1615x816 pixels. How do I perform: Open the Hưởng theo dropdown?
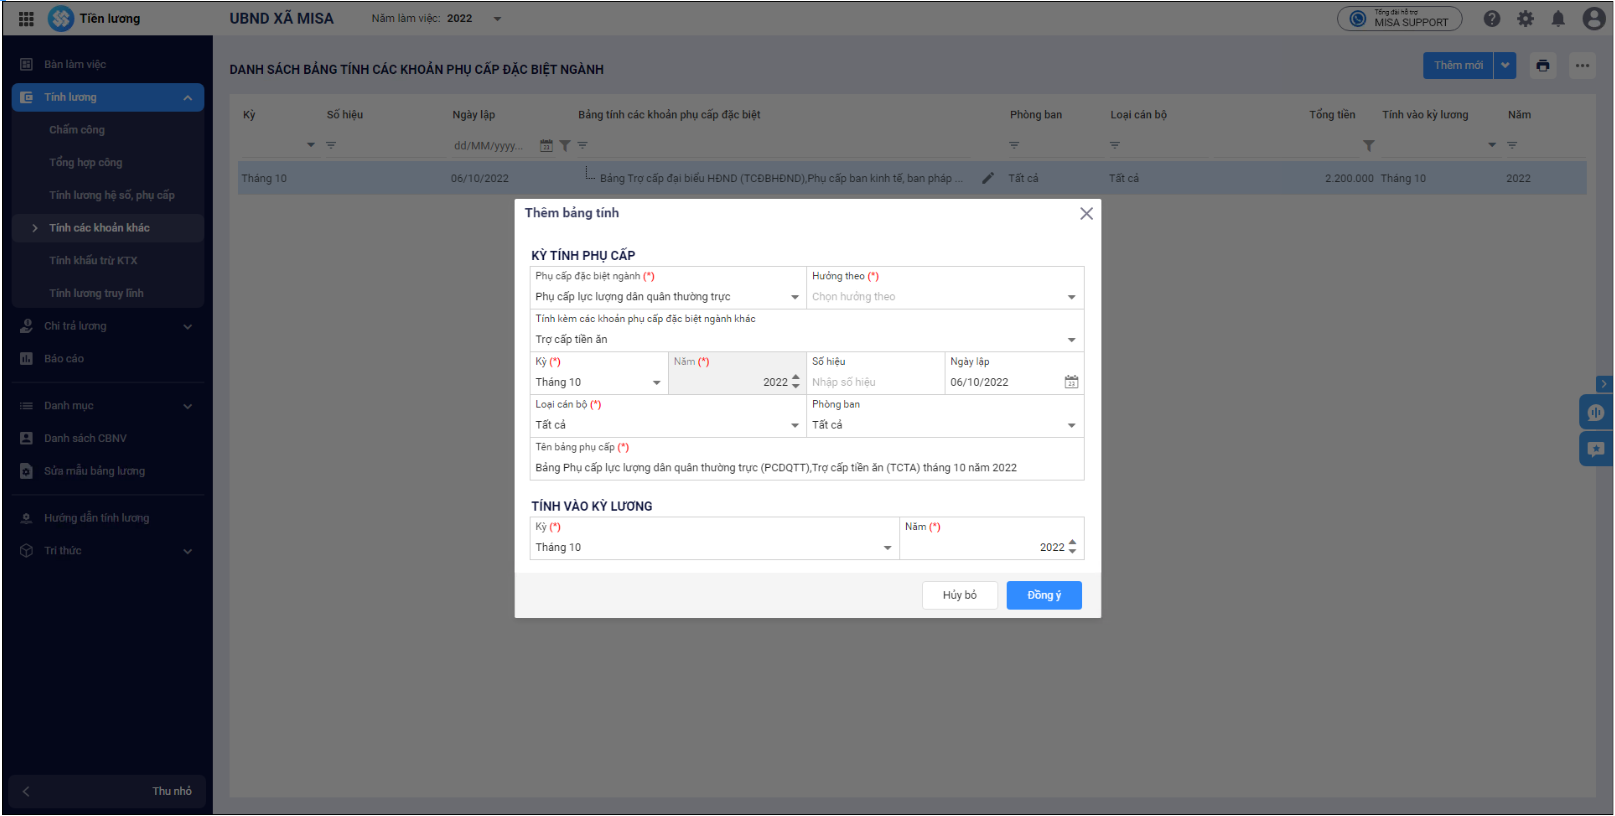click(1072, 297)
